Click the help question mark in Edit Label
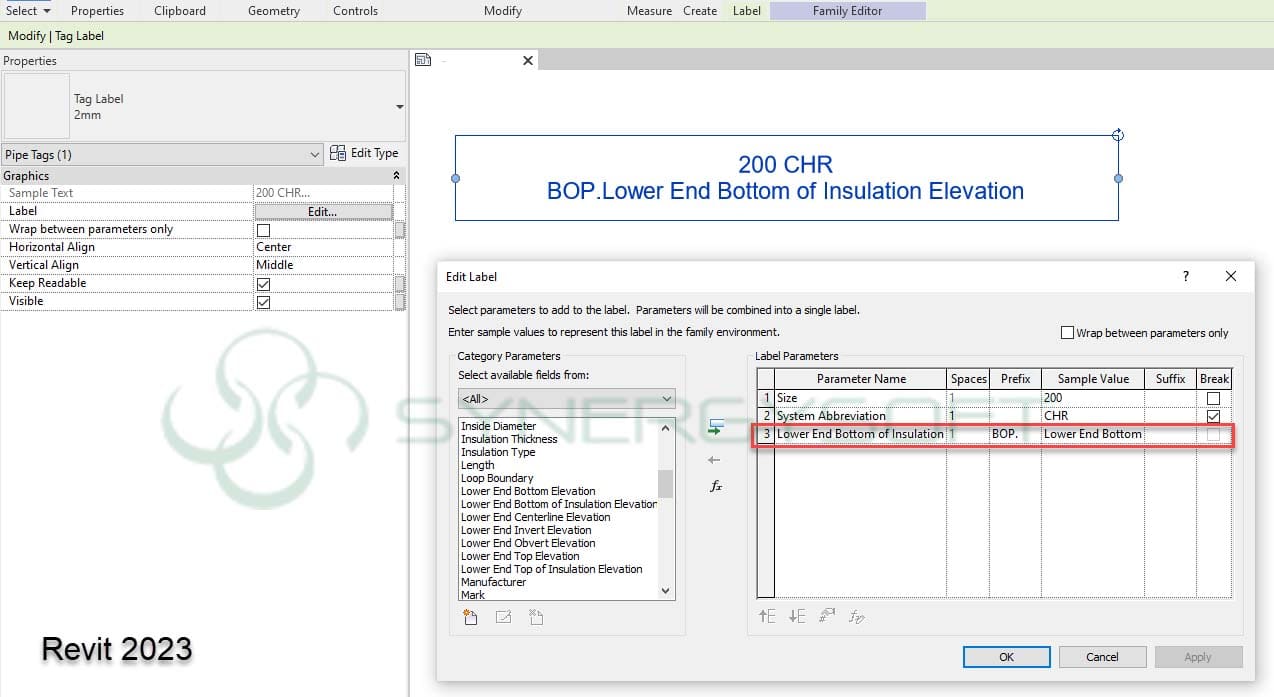The image size is (1274, 697). [x=1186, y=276]
